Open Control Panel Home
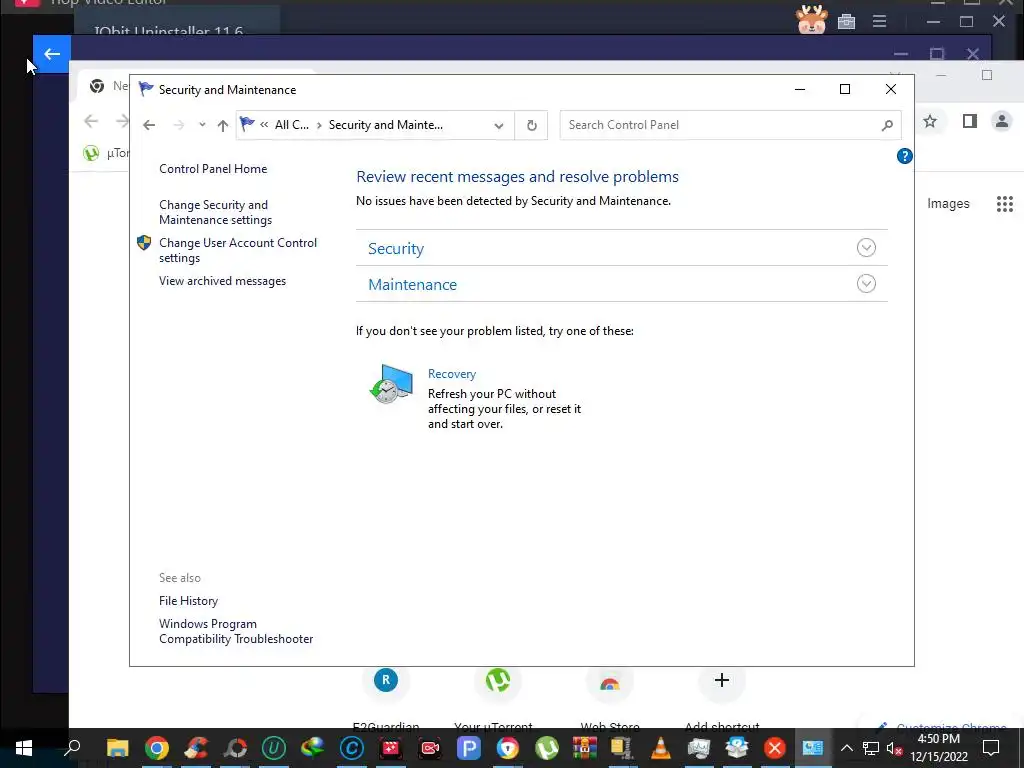 tap(213, 168)
